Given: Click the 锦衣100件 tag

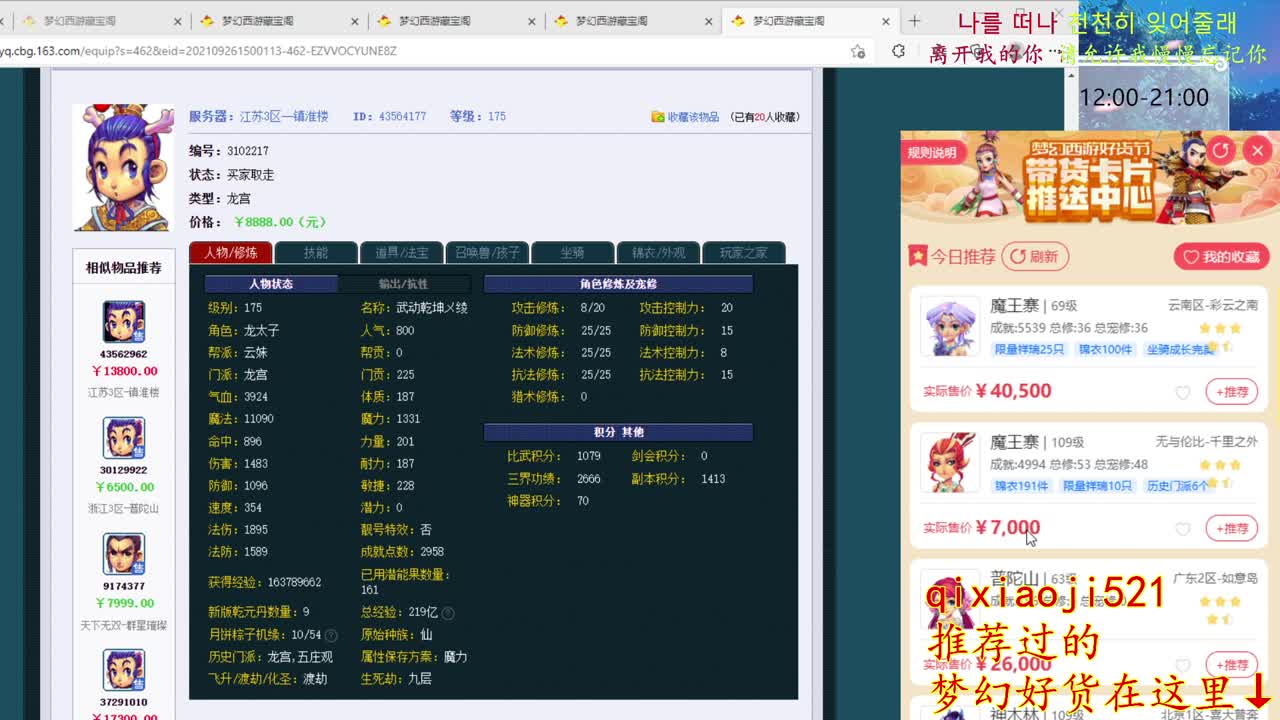Looking at the screenshot, I should coord(1105,349).
